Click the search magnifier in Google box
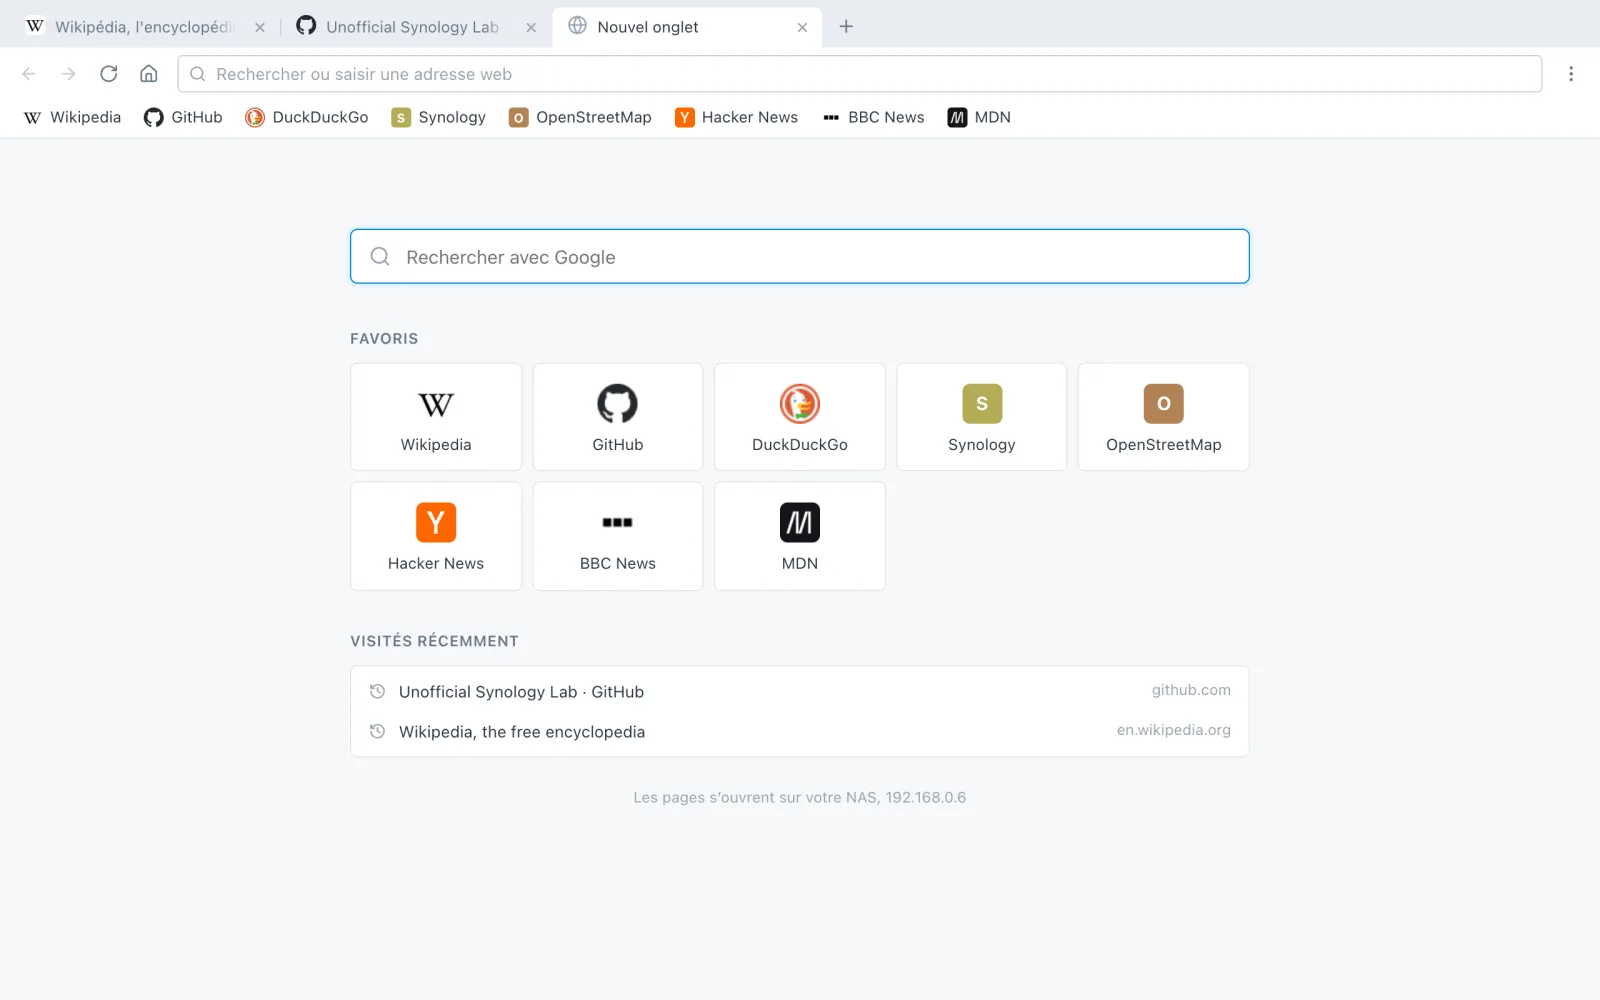1600x1000 pixels. point(380,257)
